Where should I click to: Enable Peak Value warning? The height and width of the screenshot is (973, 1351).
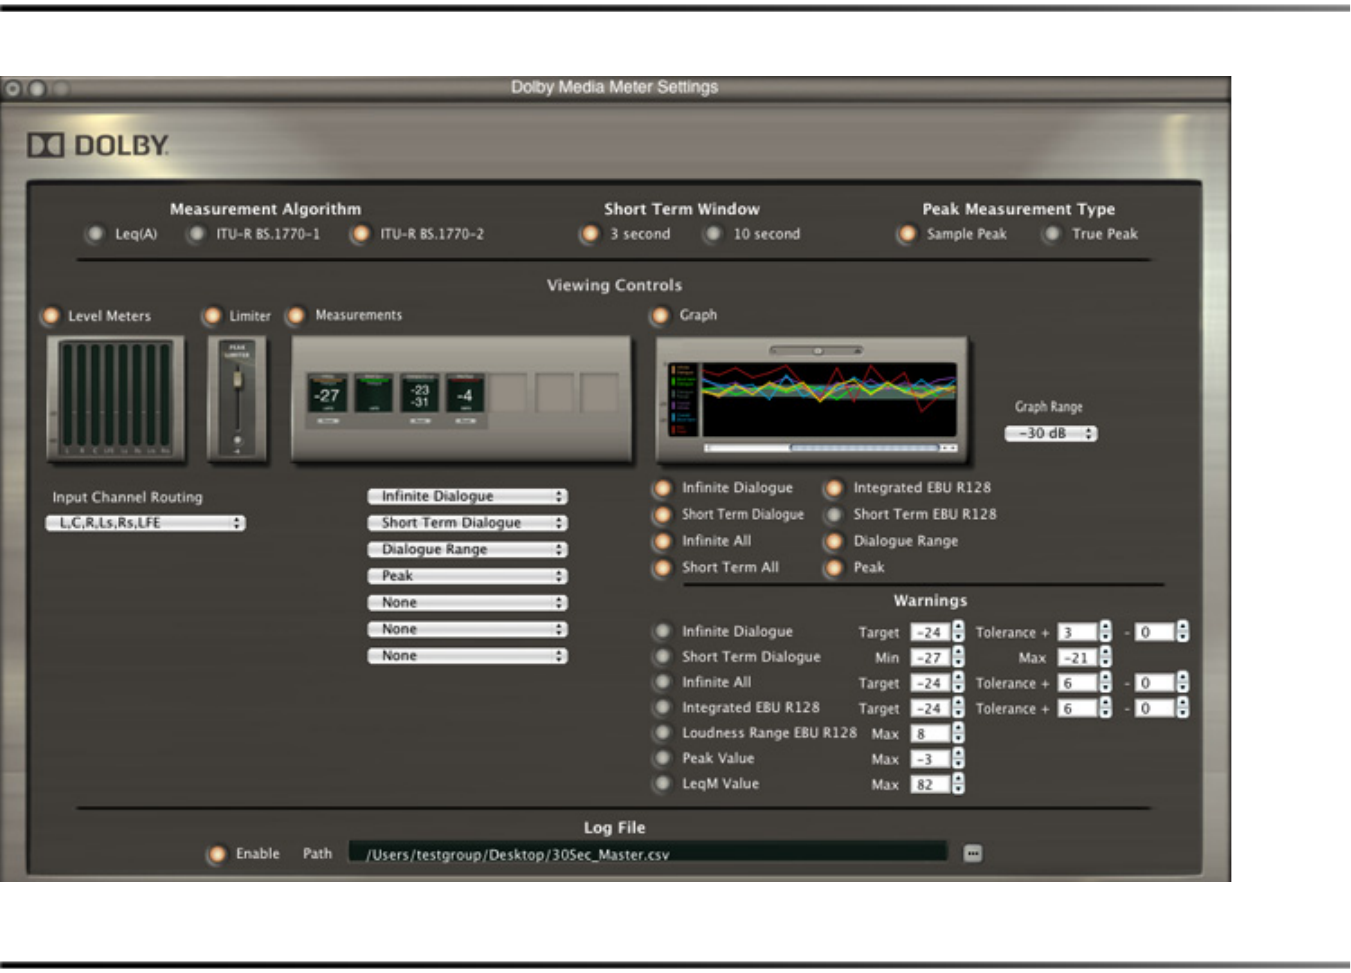click(662, 759)
